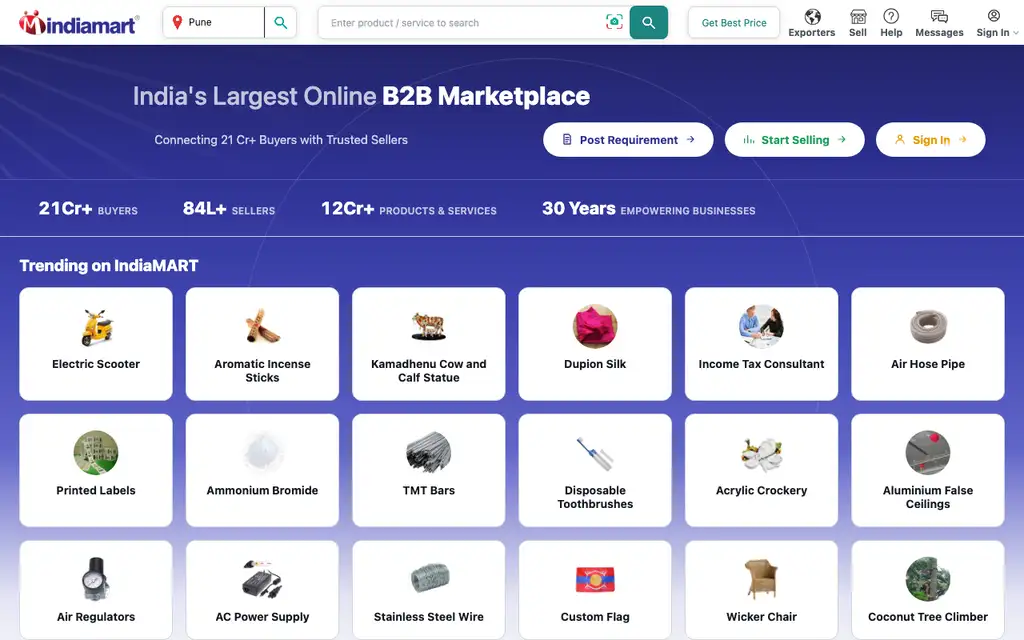Open the Dupion Silk card
The image size is (1024, 640).
click(595, 344)
